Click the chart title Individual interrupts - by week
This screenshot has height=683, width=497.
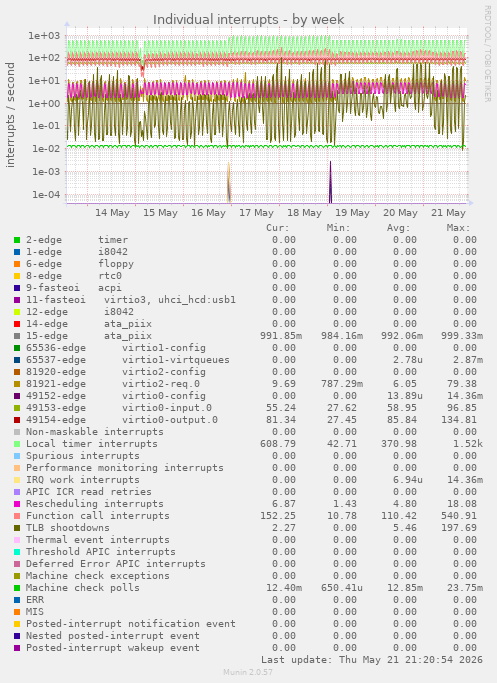pos(249,20)
